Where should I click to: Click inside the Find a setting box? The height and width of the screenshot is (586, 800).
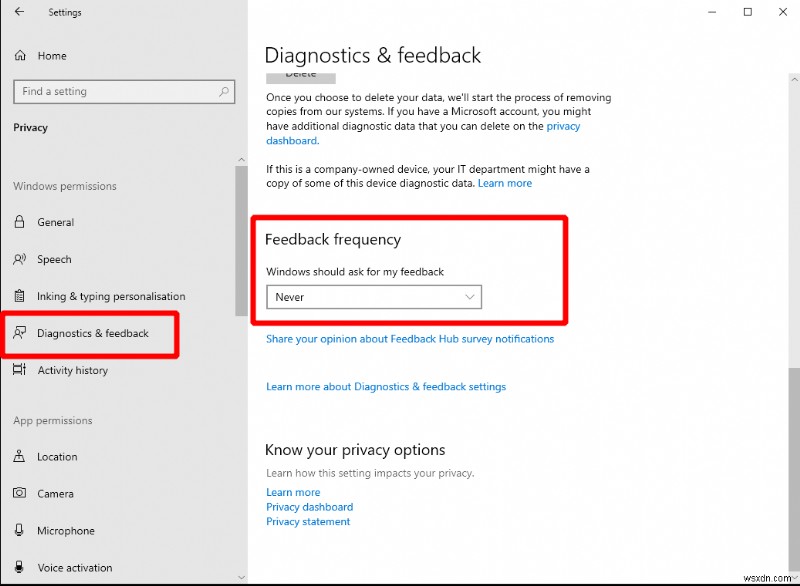[110, 91]
